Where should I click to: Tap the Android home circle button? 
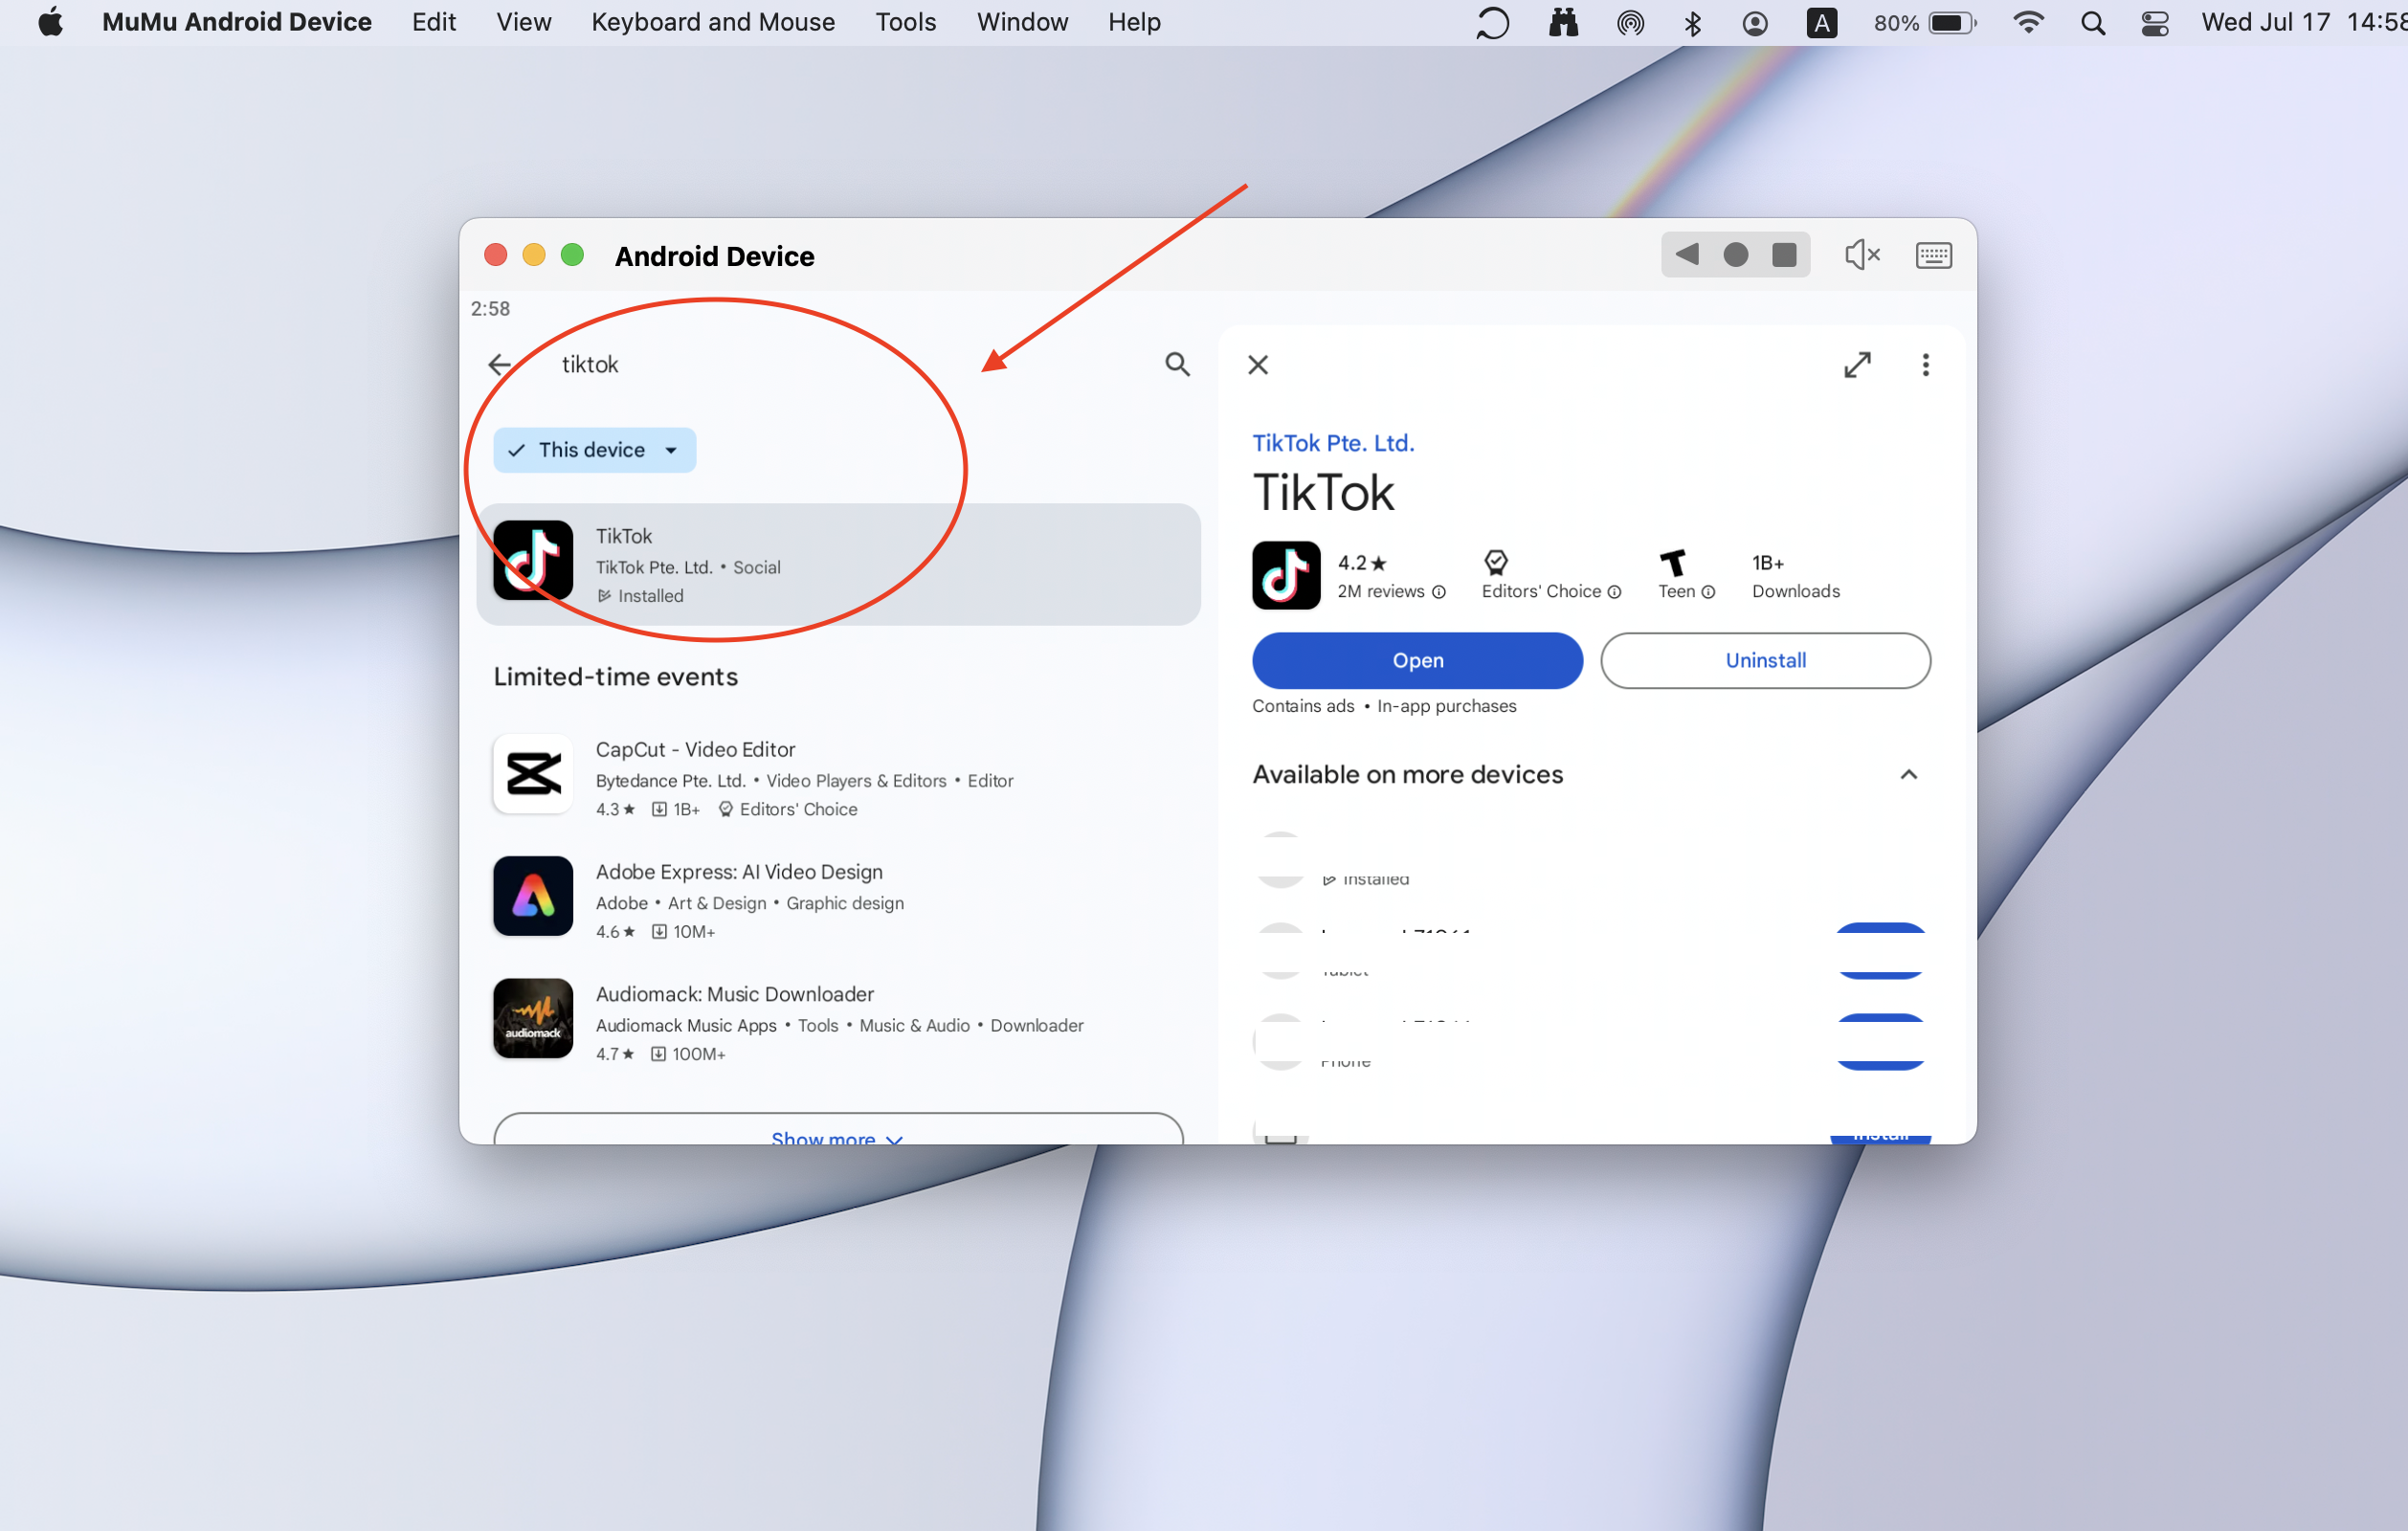click(1735, 255)
